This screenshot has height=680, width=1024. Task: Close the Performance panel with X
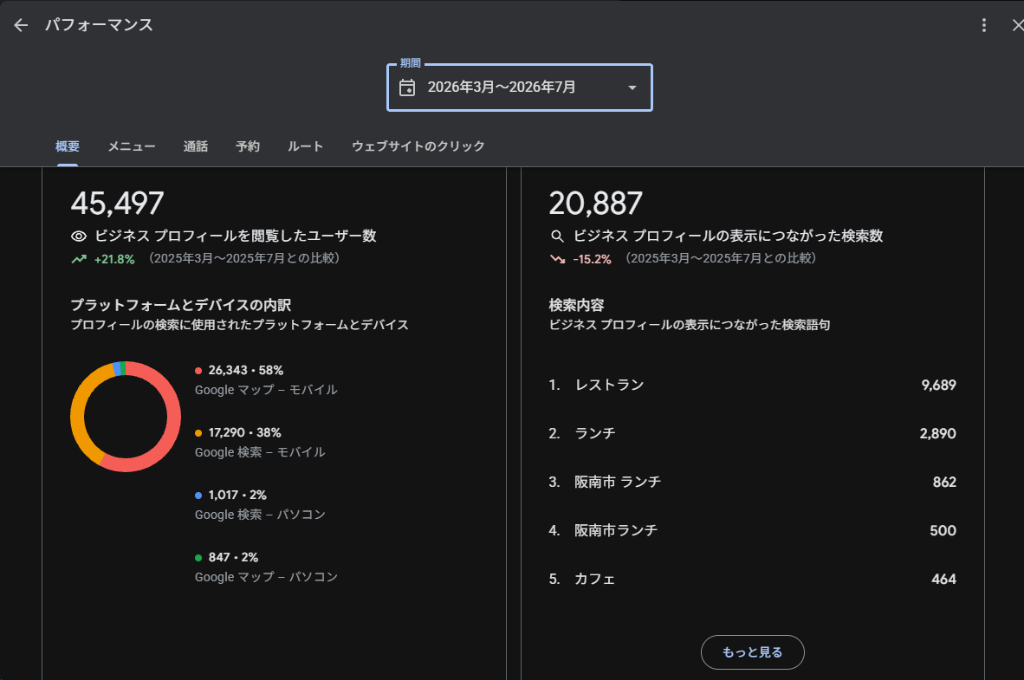point(1017,25)
